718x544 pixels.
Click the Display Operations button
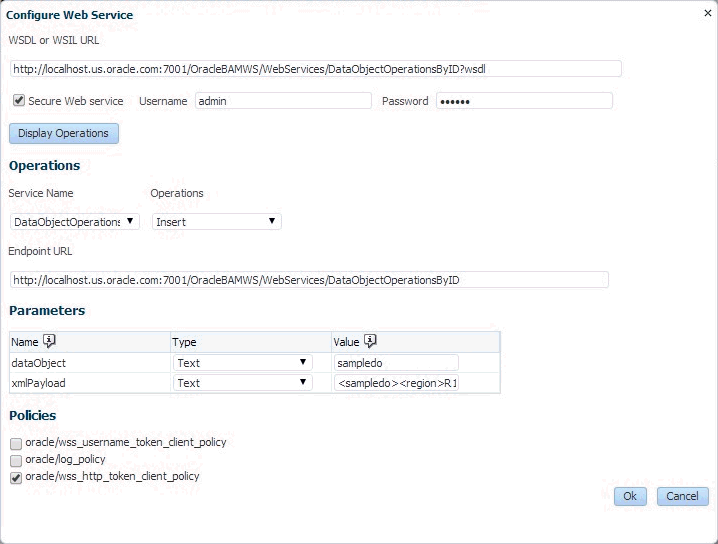click(x=64, y=133)
